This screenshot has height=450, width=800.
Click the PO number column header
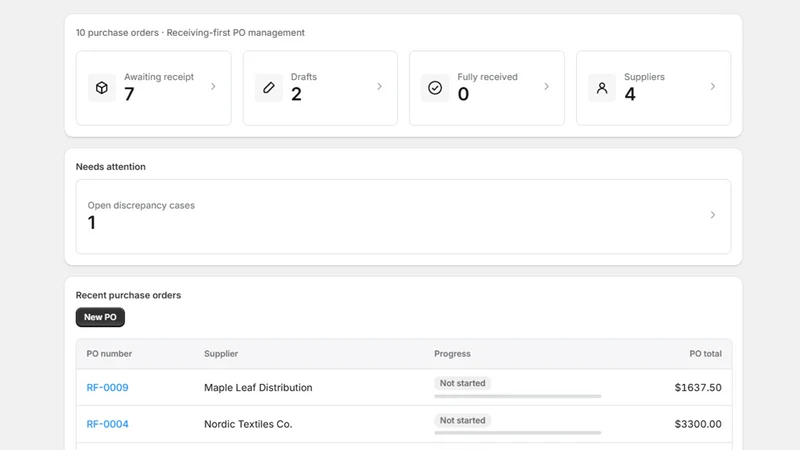(109, 354)
